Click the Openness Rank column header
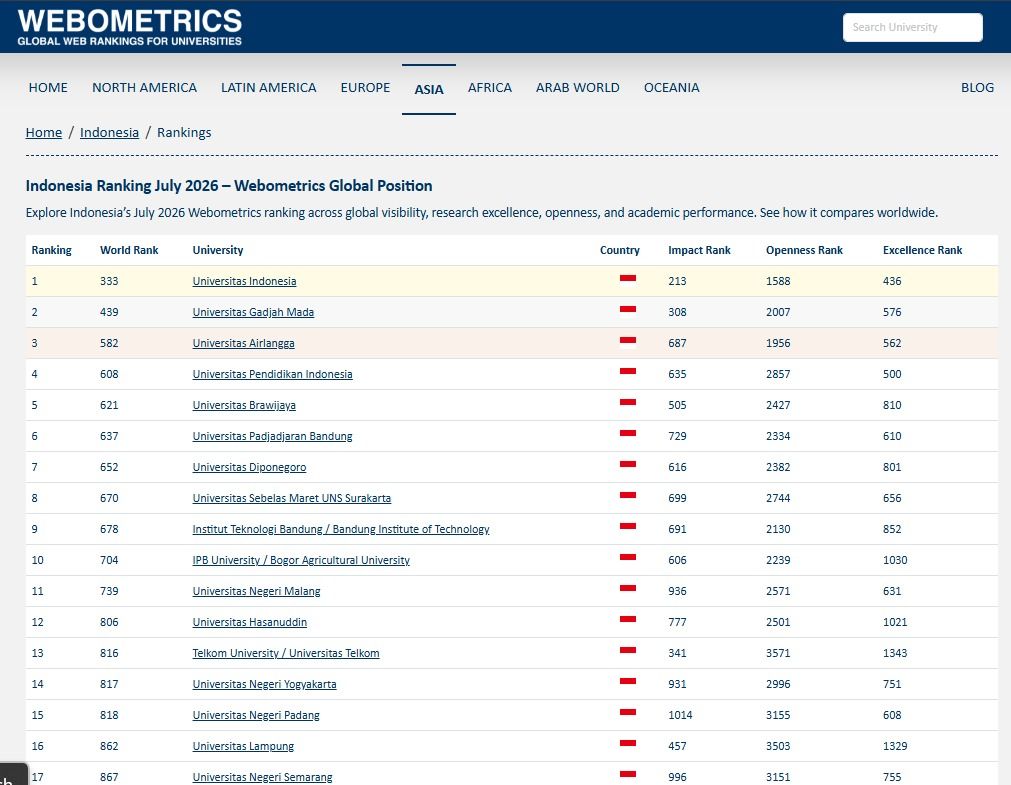The width and height of the screenshot is (1011, 785). coord(804,250)
